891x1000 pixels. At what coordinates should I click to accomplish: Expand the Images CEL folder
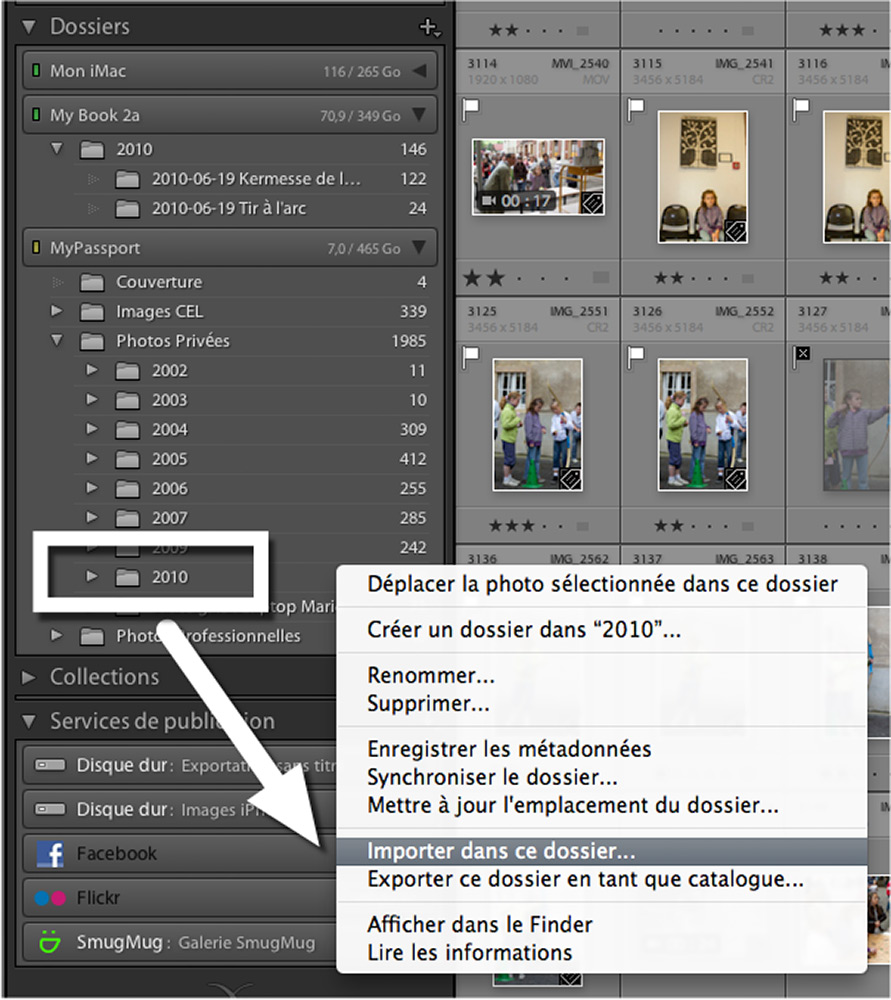(57, 311)
